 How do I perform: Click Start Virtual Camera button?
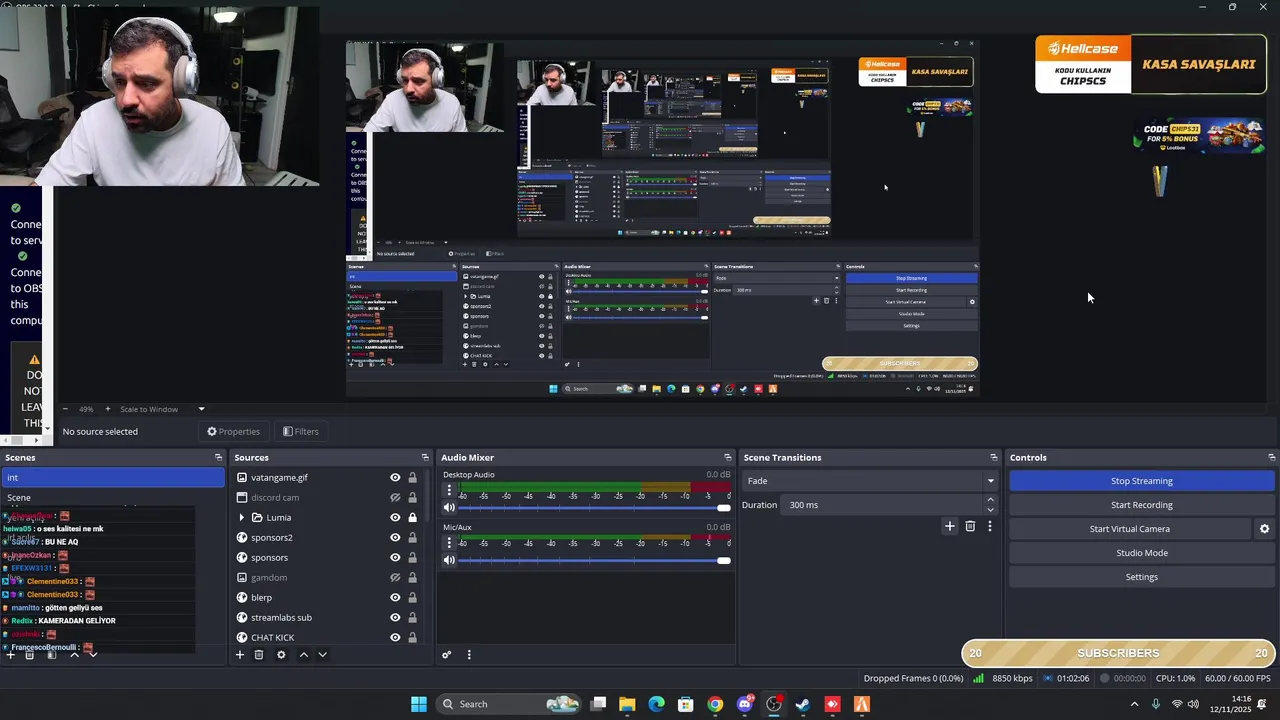1130,529
